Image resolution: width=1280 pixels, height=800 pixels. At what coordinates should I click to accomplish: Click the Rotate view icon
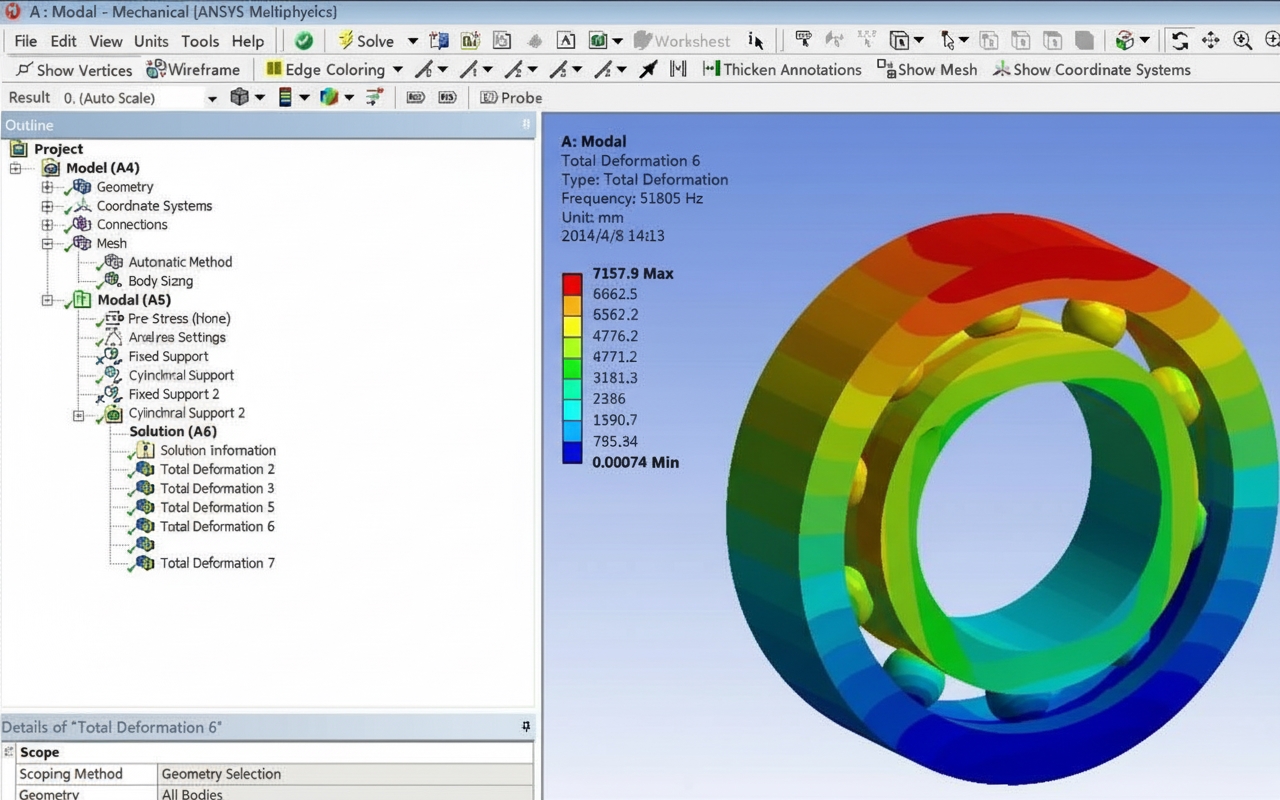click(x=1180, y=41)
